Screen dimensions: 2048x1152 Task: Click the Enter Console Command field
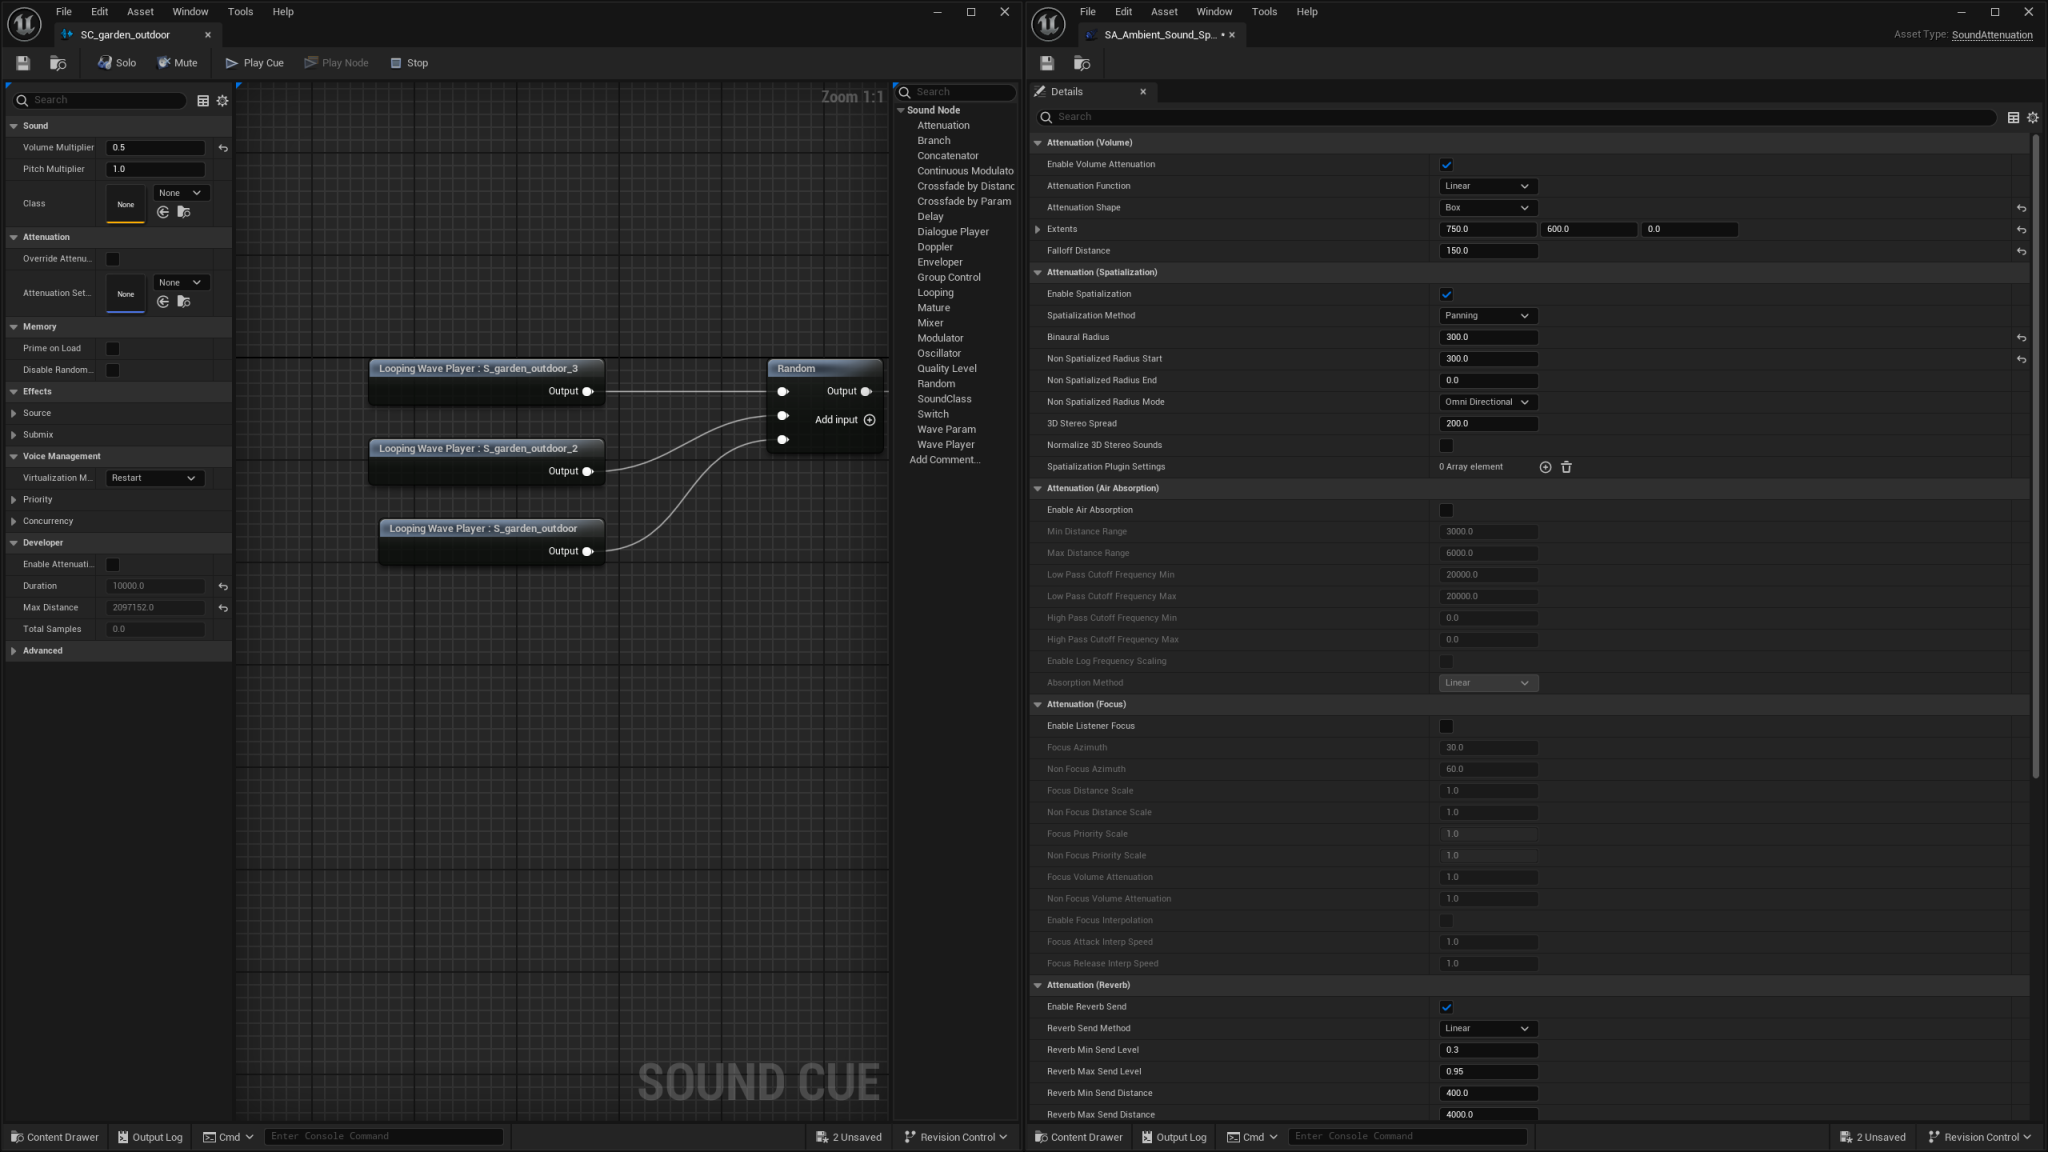pyautogui.click(x=384, y=1136)
